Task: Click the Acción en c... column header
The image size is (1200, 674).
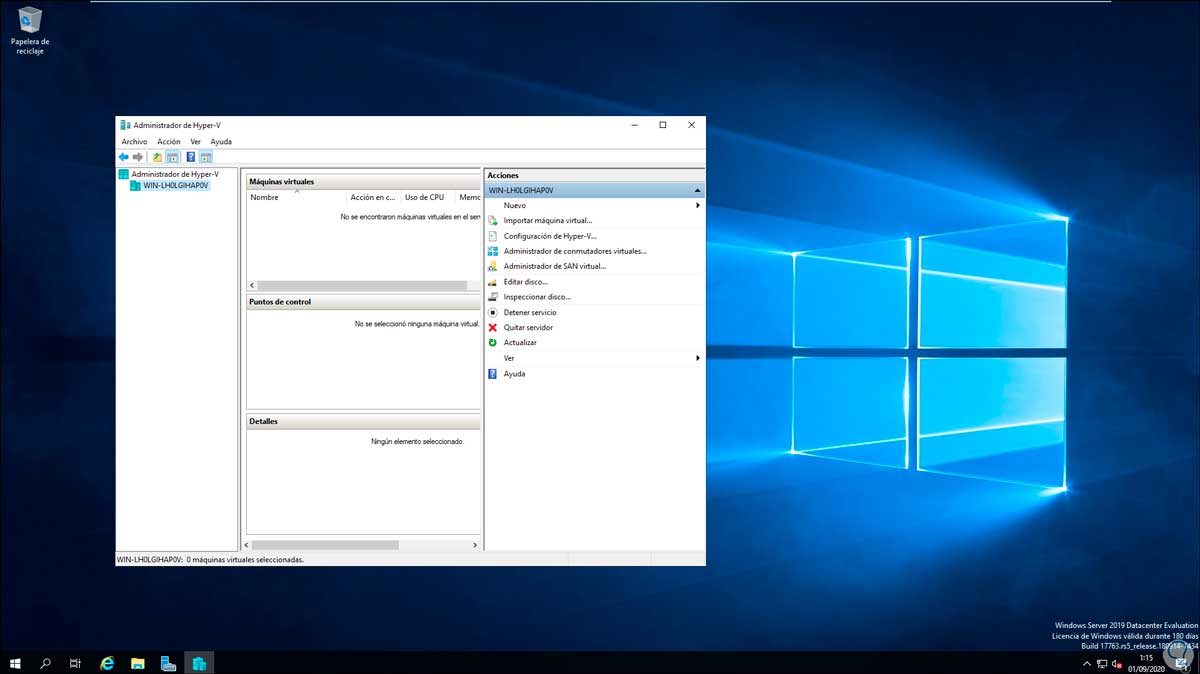Action: [x=374, y=197]
